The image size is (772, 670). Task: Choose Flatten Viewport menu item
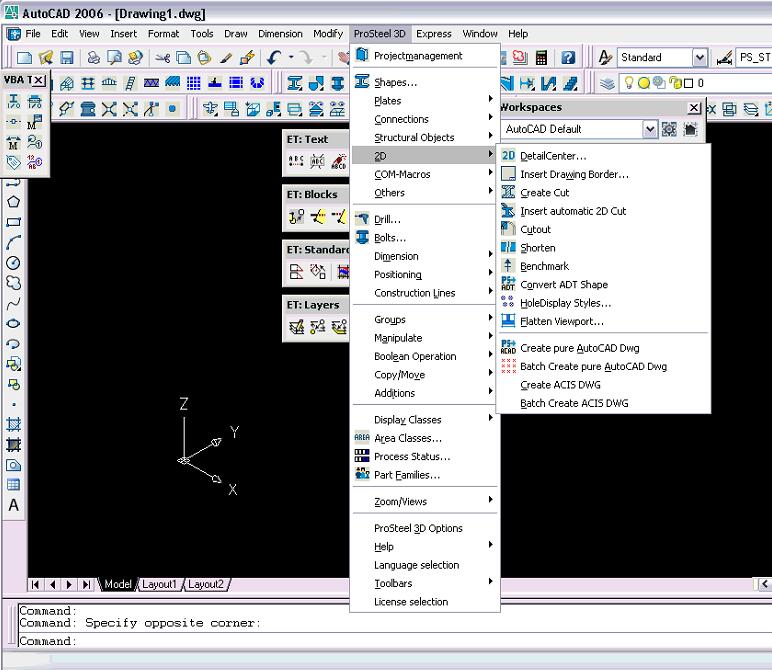pos(604,321)
